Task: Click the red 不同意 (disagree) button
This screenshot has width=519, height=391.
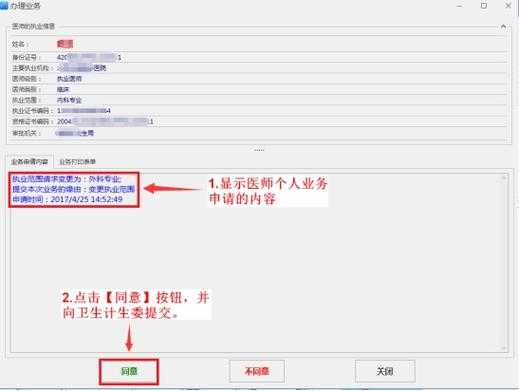Action: click(257, 371)
